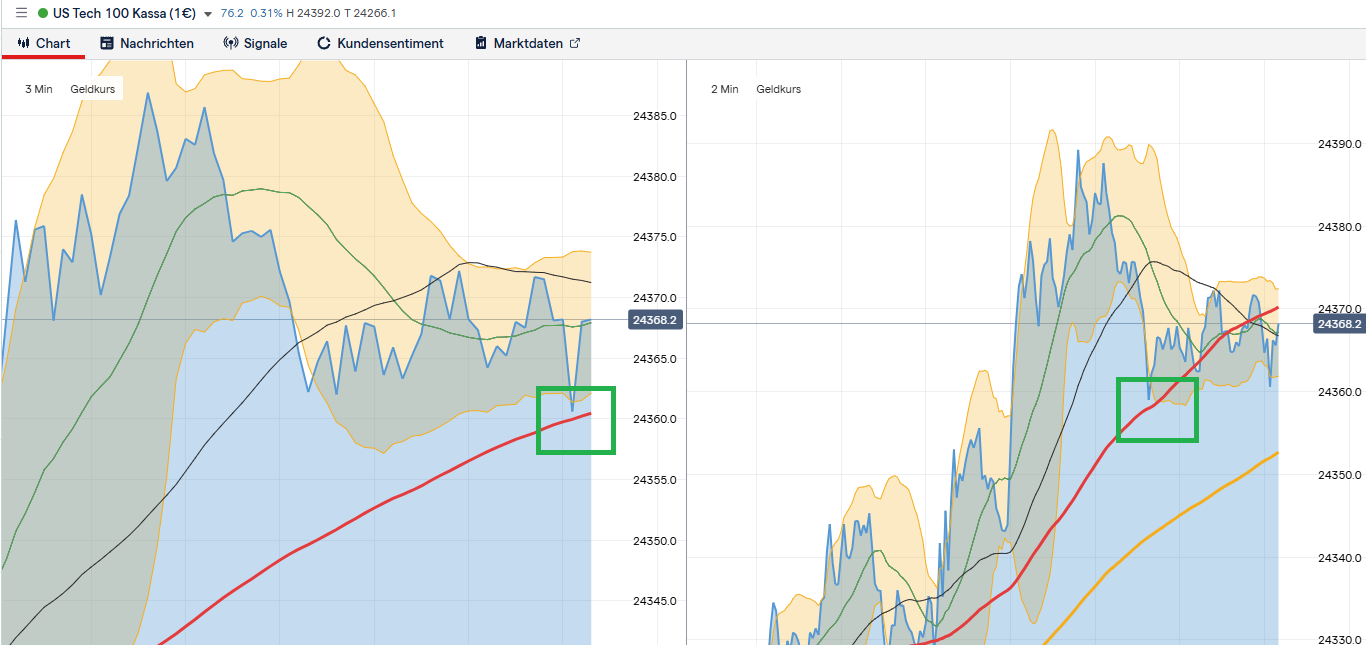Click the Kundensentiment circular icon
1366x645 pixels.
click(324, 43)
